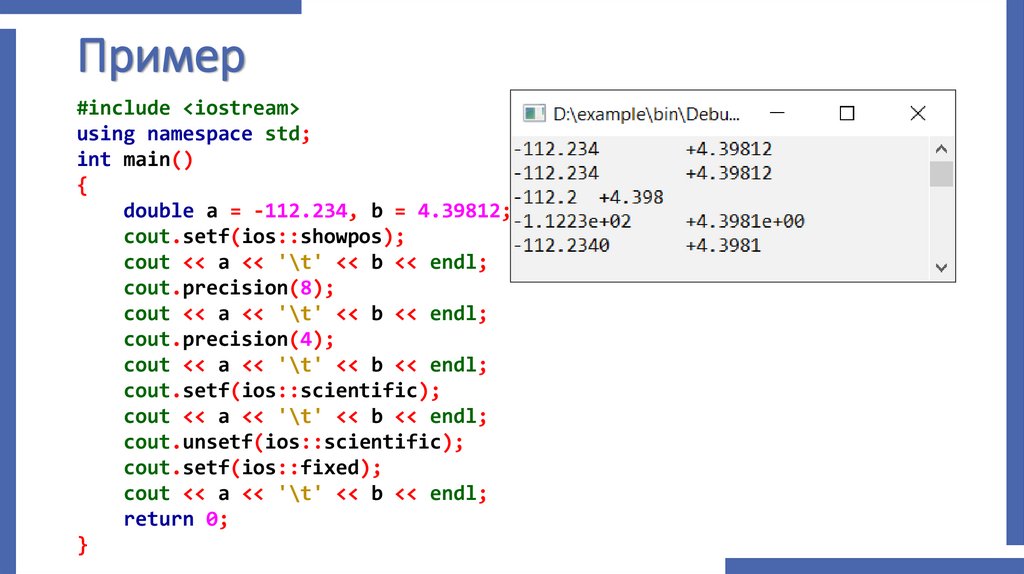Screen dimensions: 1024x574
Task: Click output value +4.398 in console
Action: click(x=631, y=197)
